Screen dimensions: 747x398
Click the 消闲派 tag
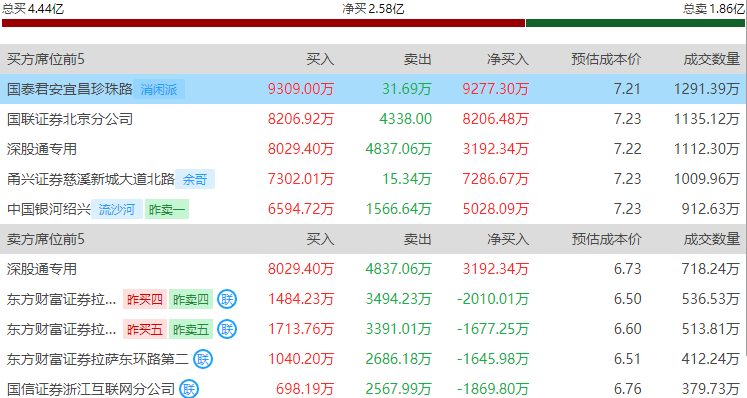pos(159,89)
